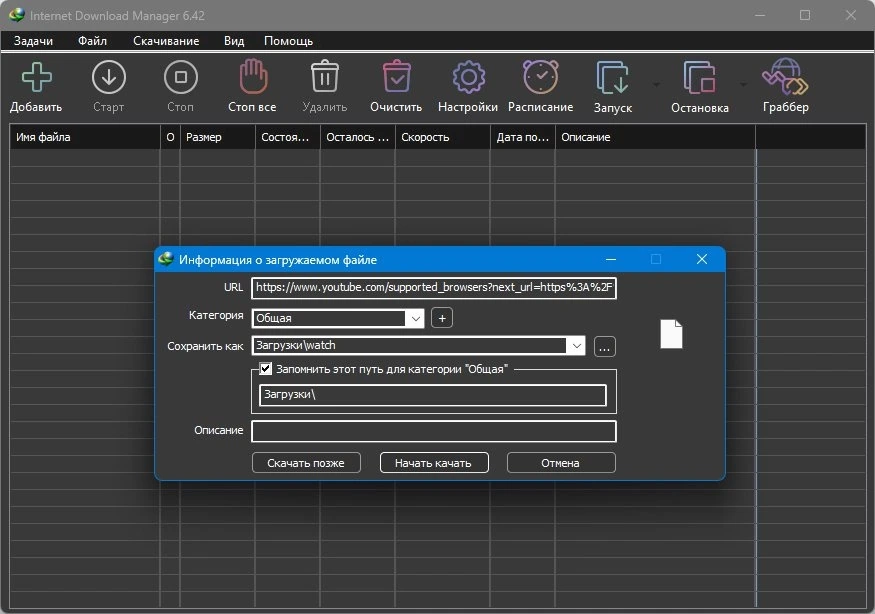Viewport: 875px width, 614px height.
Task: Open Настройки gear icon
Action: tap(468, 77)
